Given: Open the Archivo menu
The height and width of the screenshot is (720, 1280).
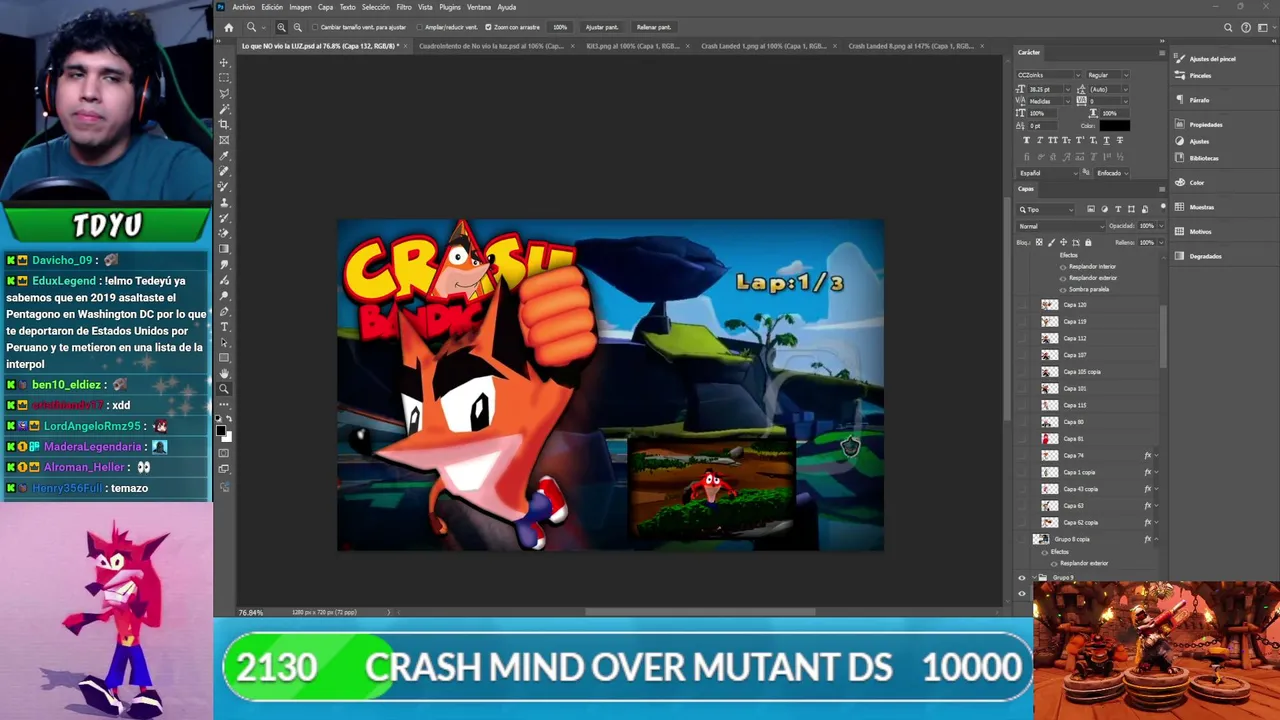Looking at the screenshot, I should click(243, 7).
